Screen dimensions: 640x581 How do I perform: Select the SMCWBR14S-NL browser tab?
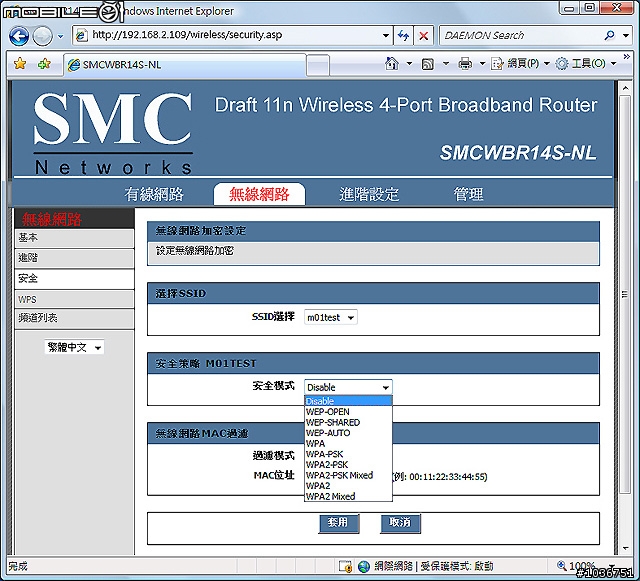click(x=185, y=65)
